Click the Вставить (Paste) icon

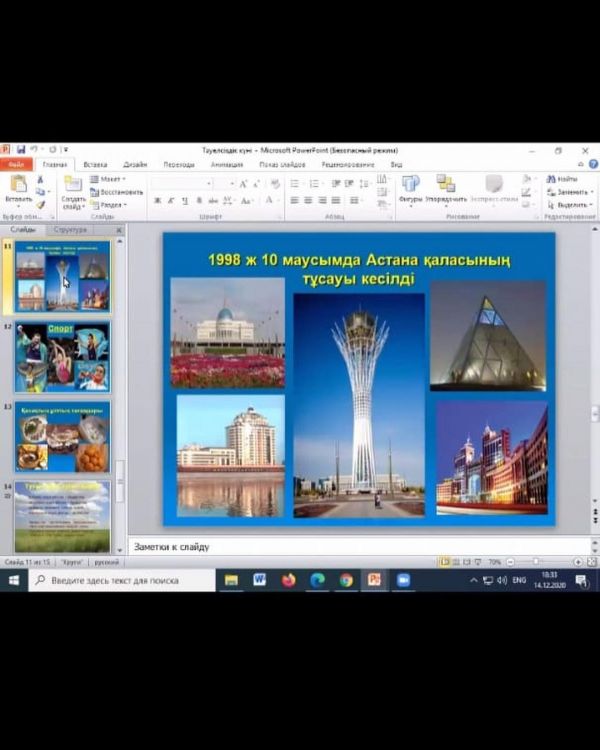click(x=18, y=186)
